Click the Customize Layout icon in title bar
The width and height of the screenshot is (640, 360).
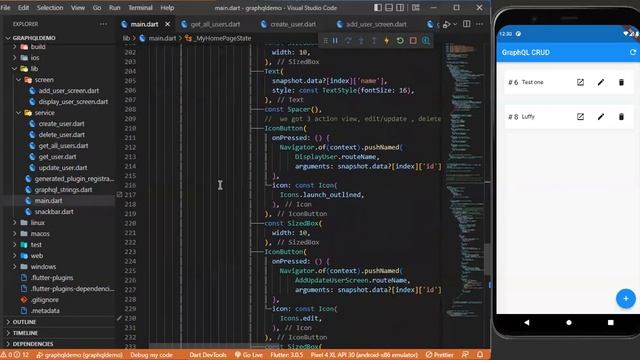click(416, 7)
